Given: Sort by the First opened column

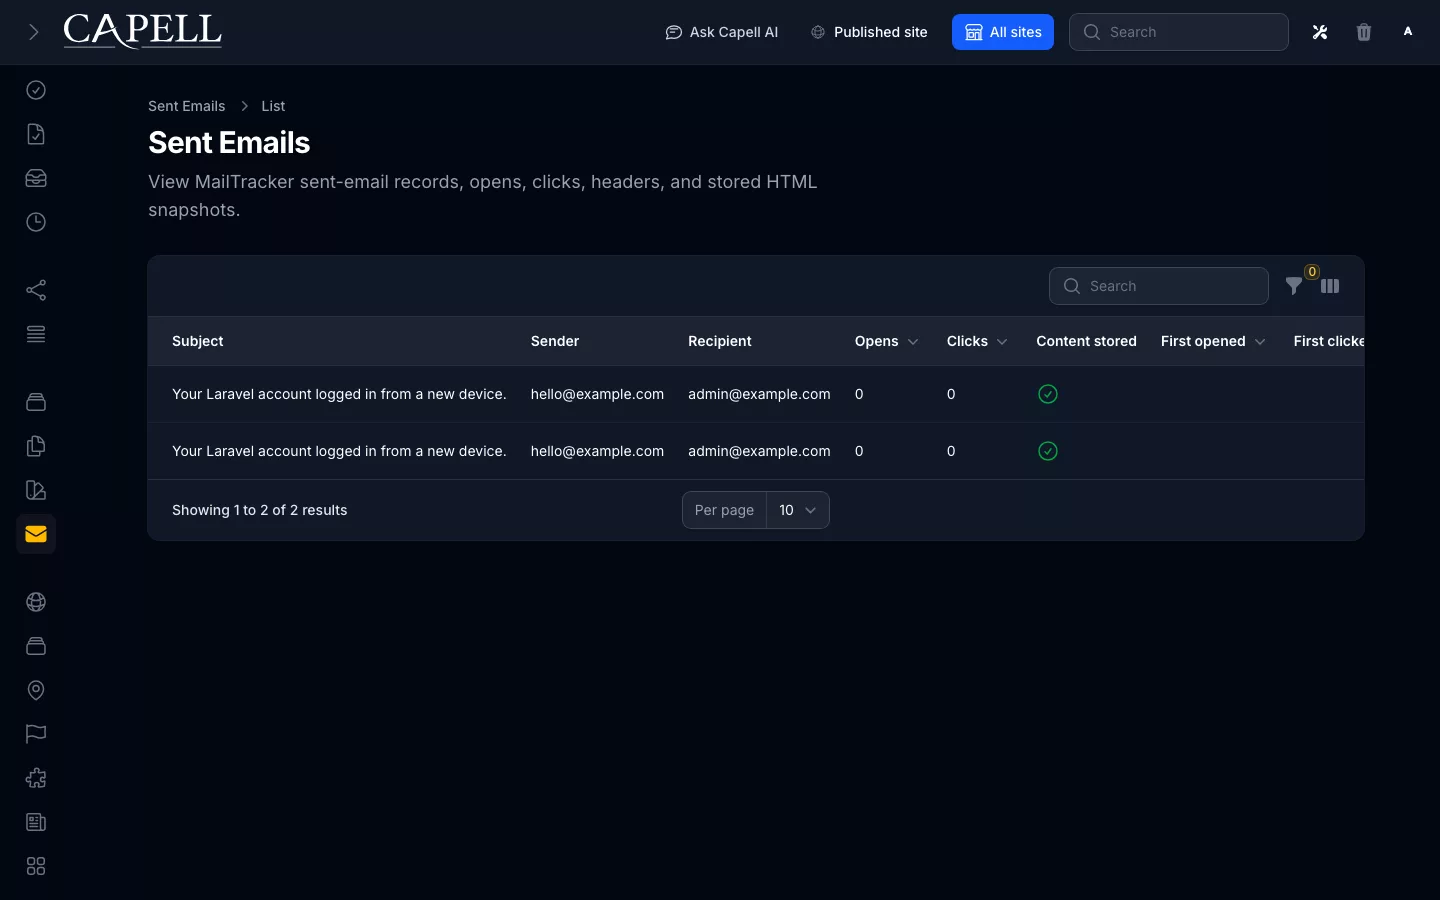Looking at the screenshot, I should 1213,341.
